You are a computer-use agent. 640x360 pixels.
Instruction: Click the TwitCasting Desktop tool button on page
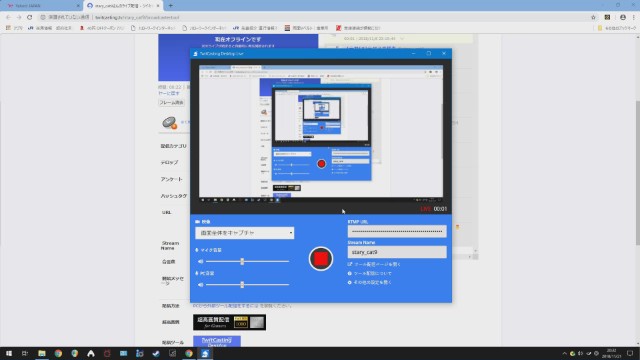(217, 342)
